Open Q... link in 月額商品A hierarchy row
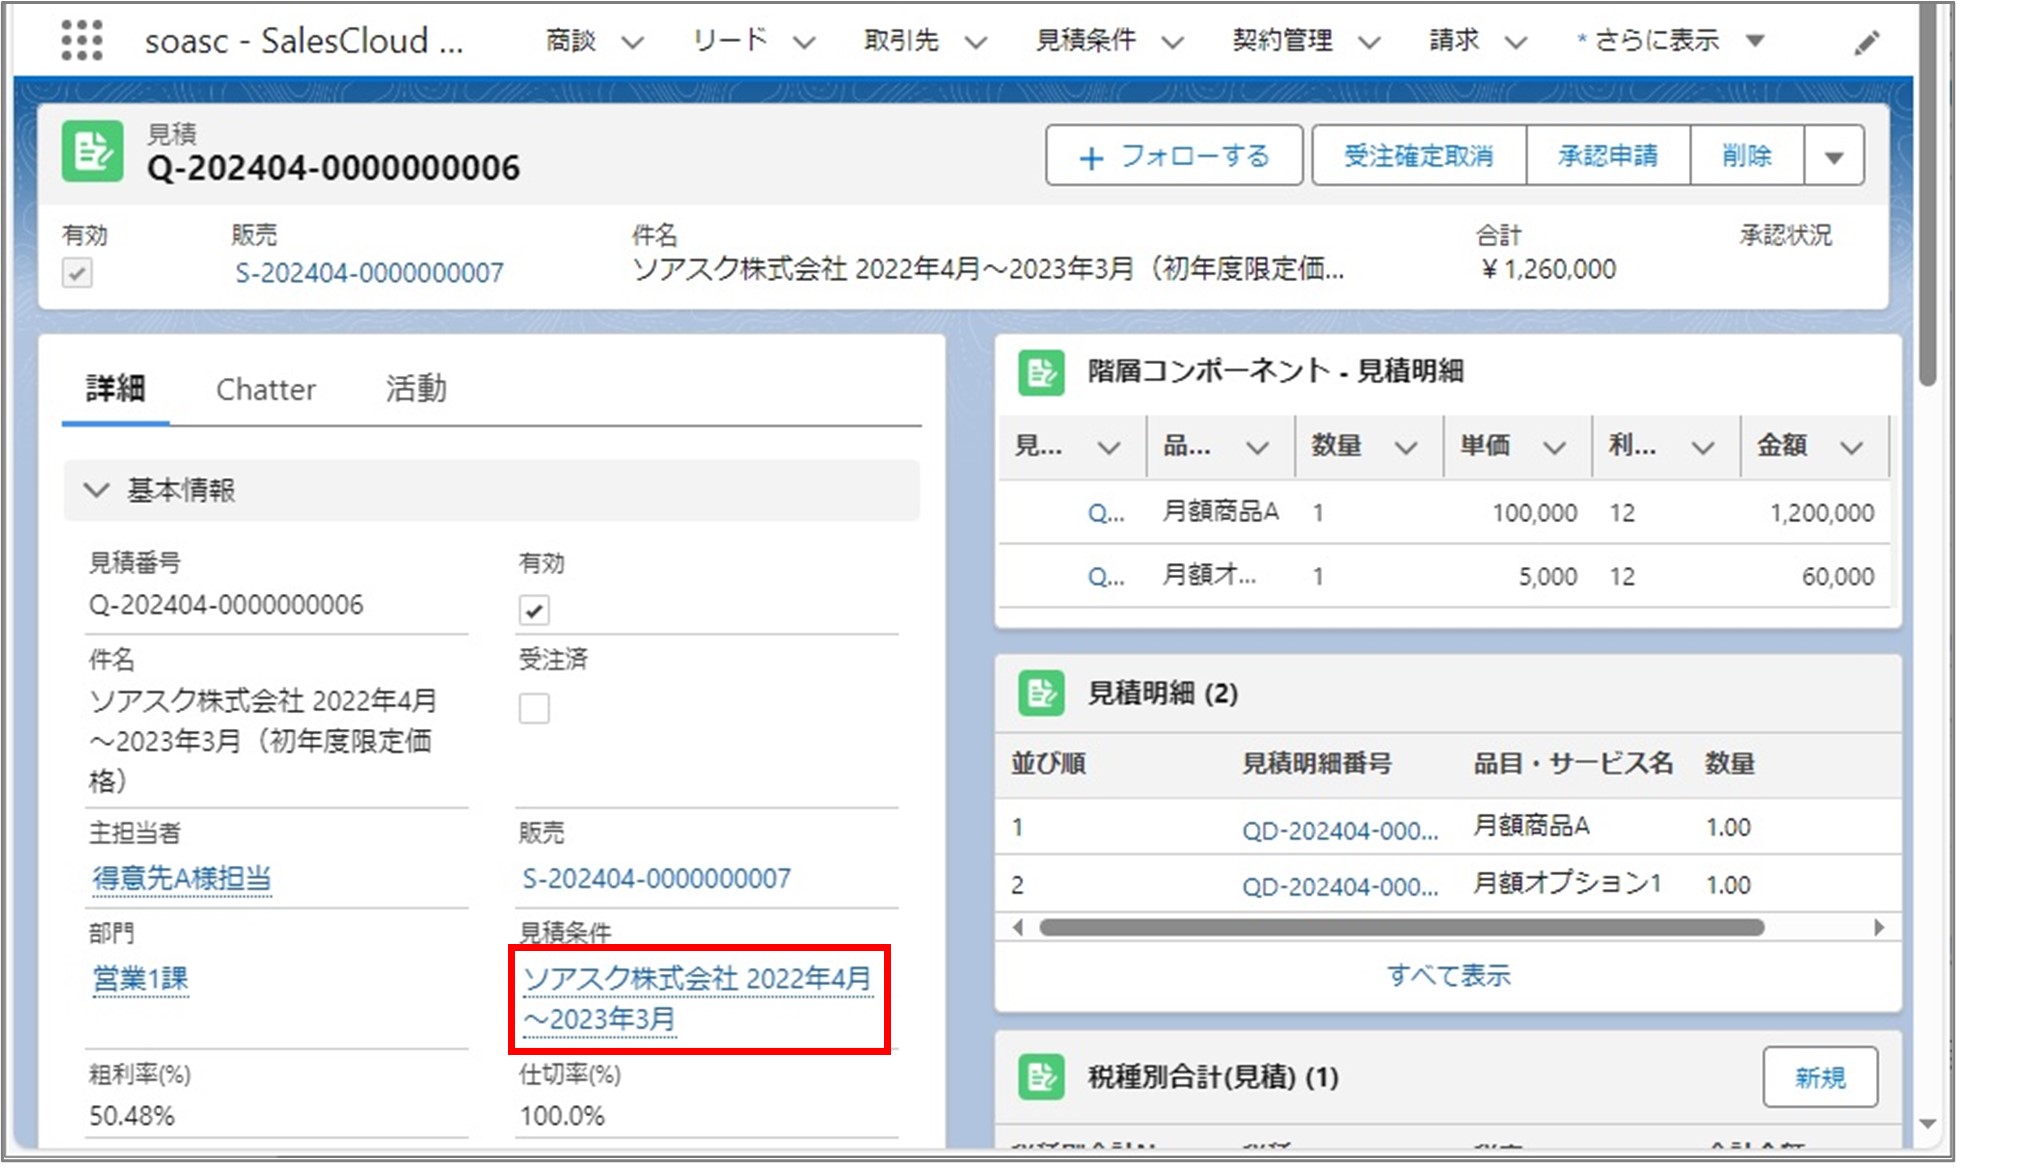The width and height of the screenshot is (2027, 1168). tap(1106, 514)
